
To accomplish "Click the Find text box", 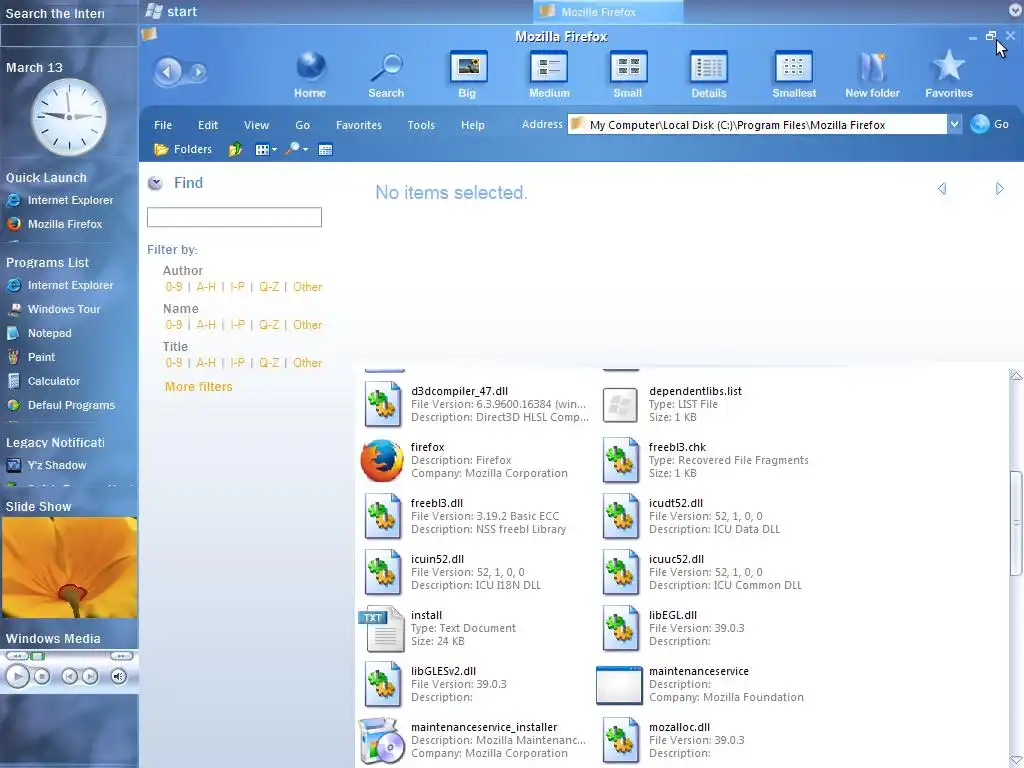I will 234,217.
